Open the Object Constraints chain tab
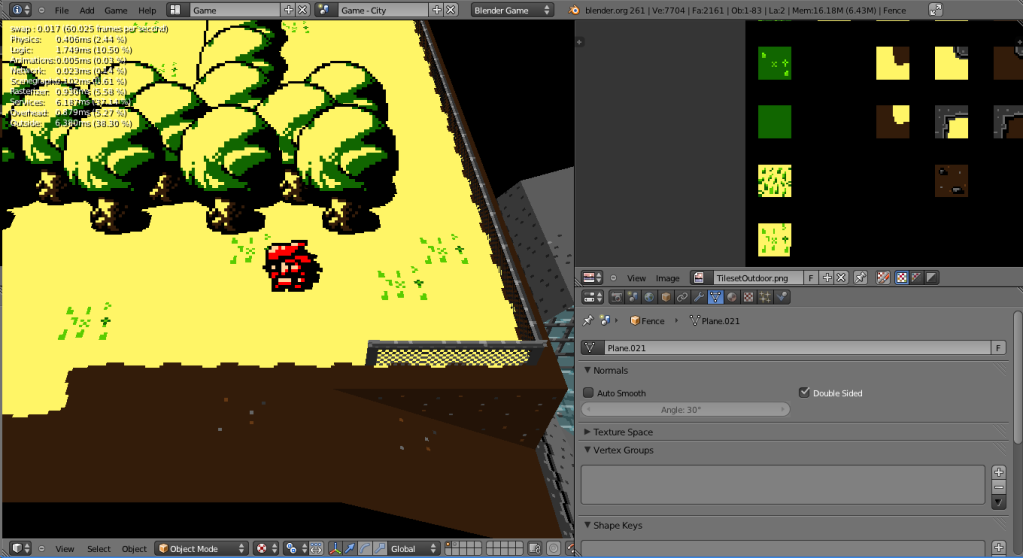 point(683,297)
